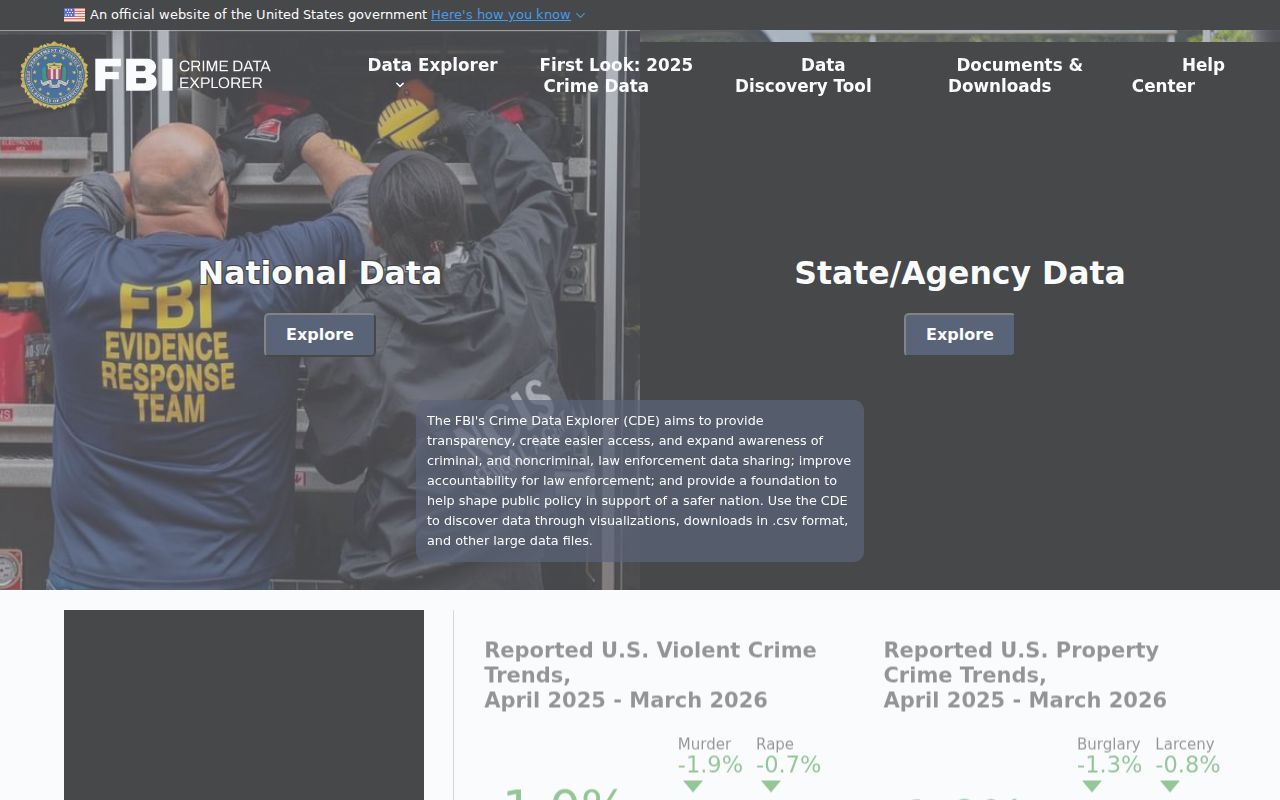This screenshot has width=1280, height=800.
Task: Click the Burglary -1.3% value
Action: [x=1109, y=765]
